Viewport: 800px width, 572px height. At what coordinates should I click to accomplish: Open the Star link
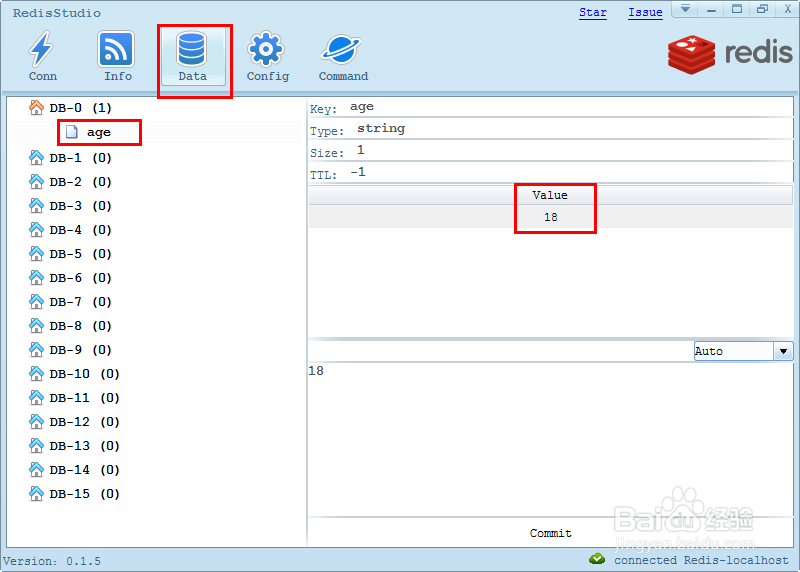pyautogui.click(x=593, y=12)
